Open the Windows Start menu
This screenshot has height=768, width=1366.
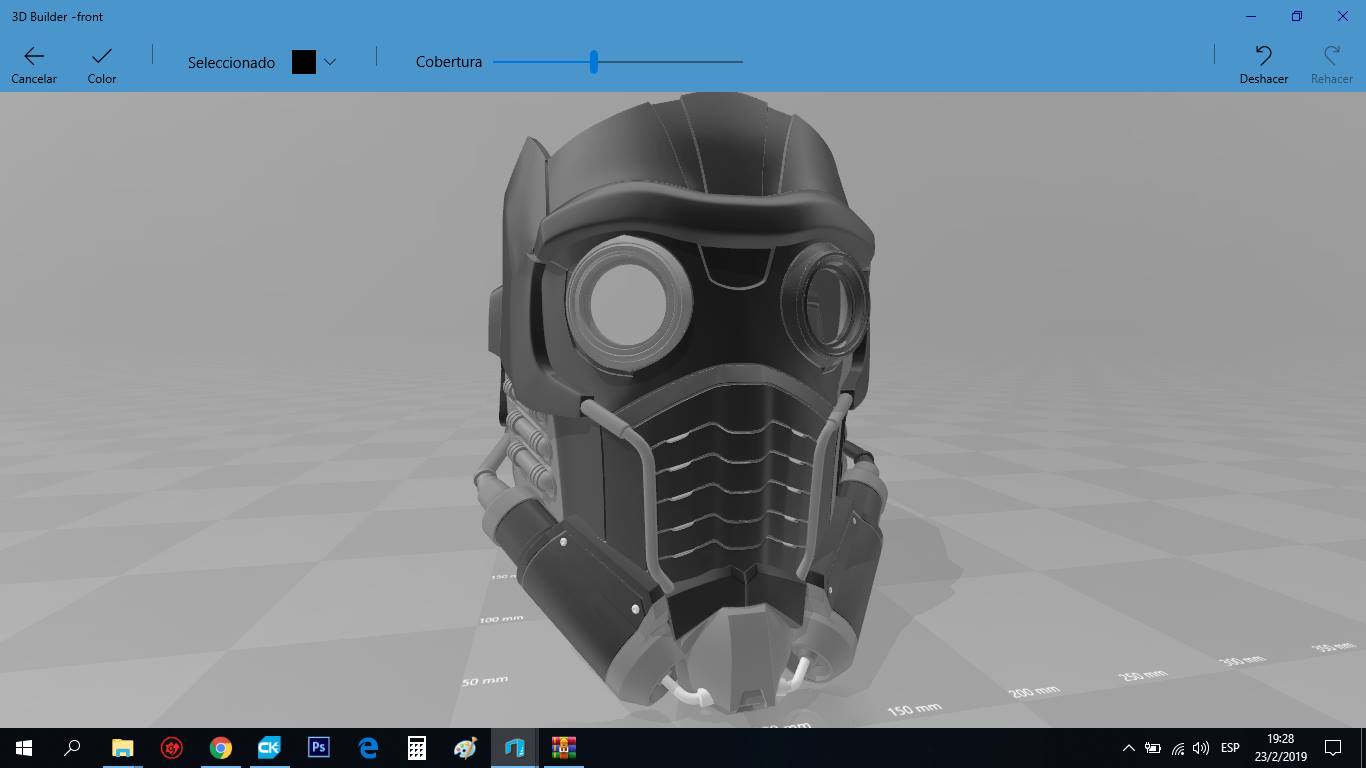[x=24, y=748]
